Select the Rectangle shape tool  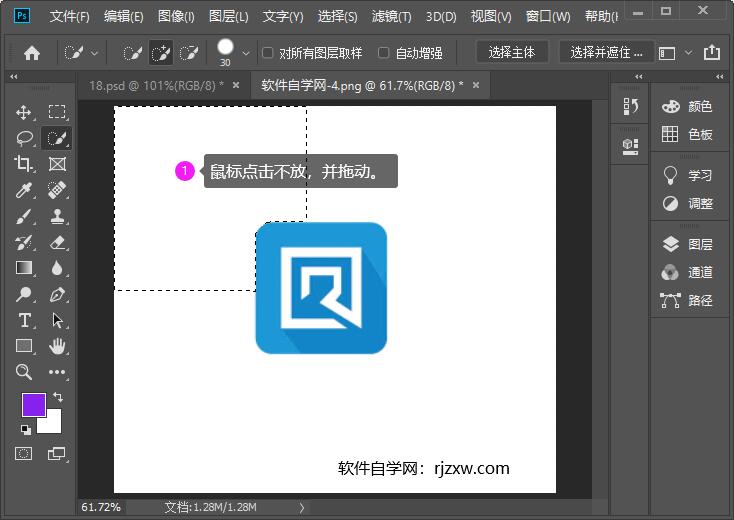[24, 345]
